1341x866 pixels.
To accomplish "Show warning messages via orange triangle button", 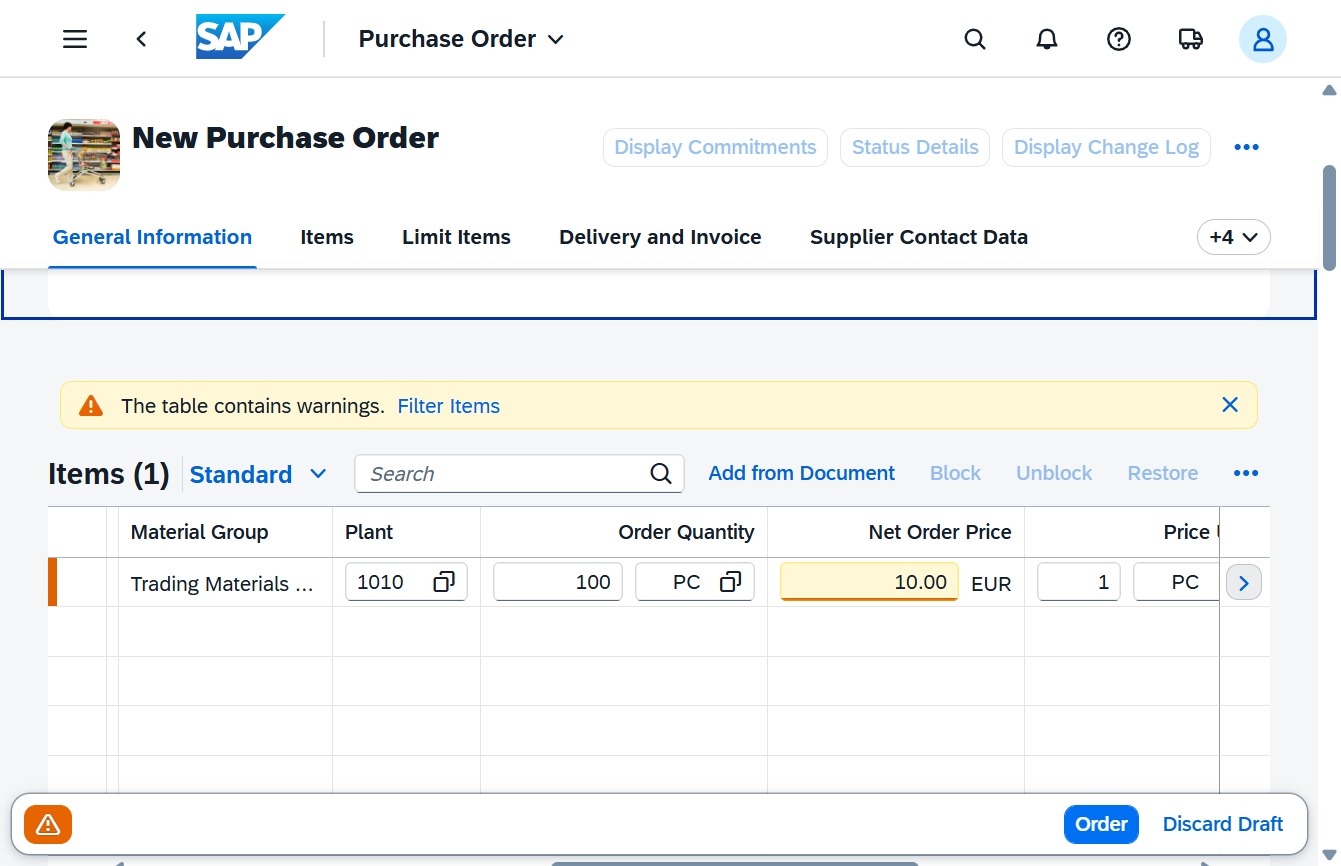I will coord(48,825).
